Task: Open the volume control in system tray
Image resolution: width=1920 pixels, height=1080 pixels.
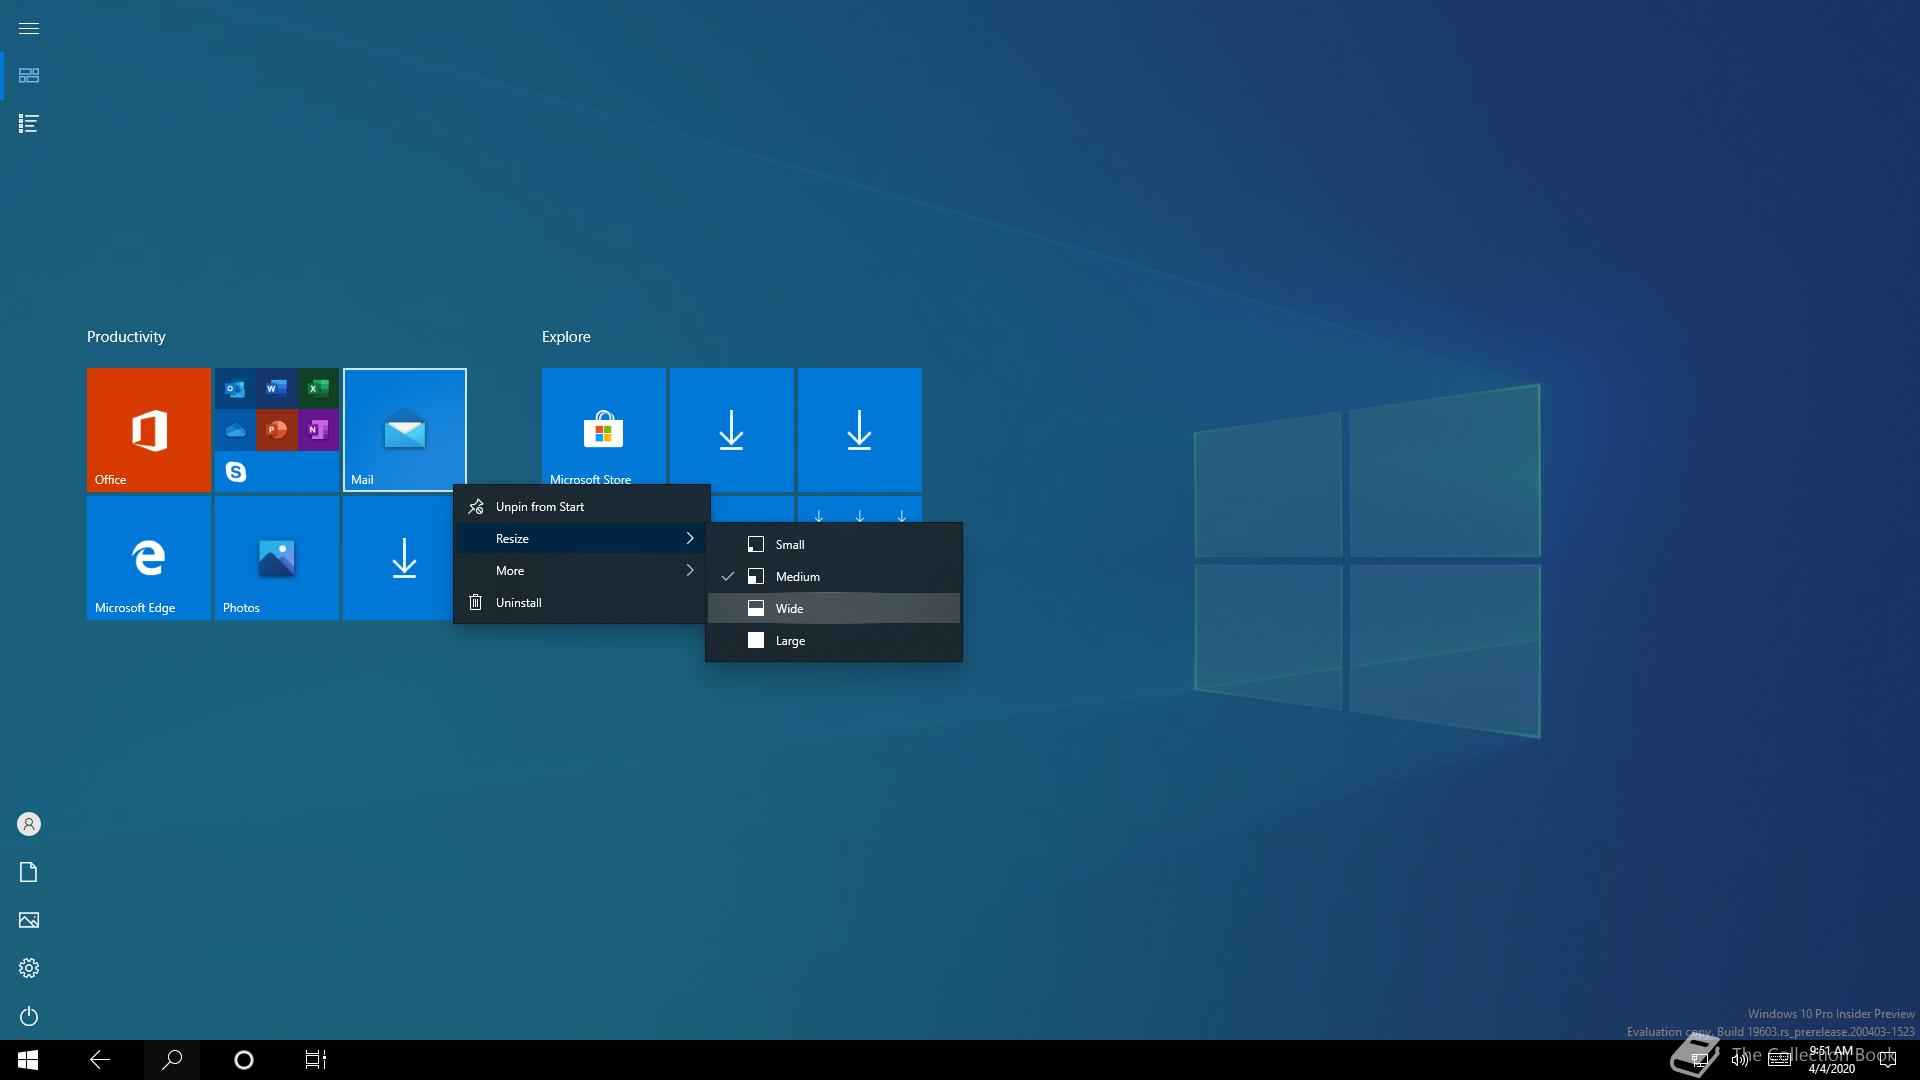Action: point(1740,1060)
